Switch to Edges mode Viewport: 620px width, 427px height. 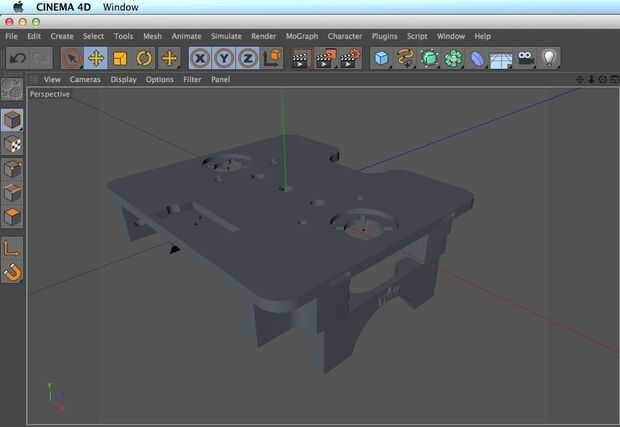click(x=12, y=193)
